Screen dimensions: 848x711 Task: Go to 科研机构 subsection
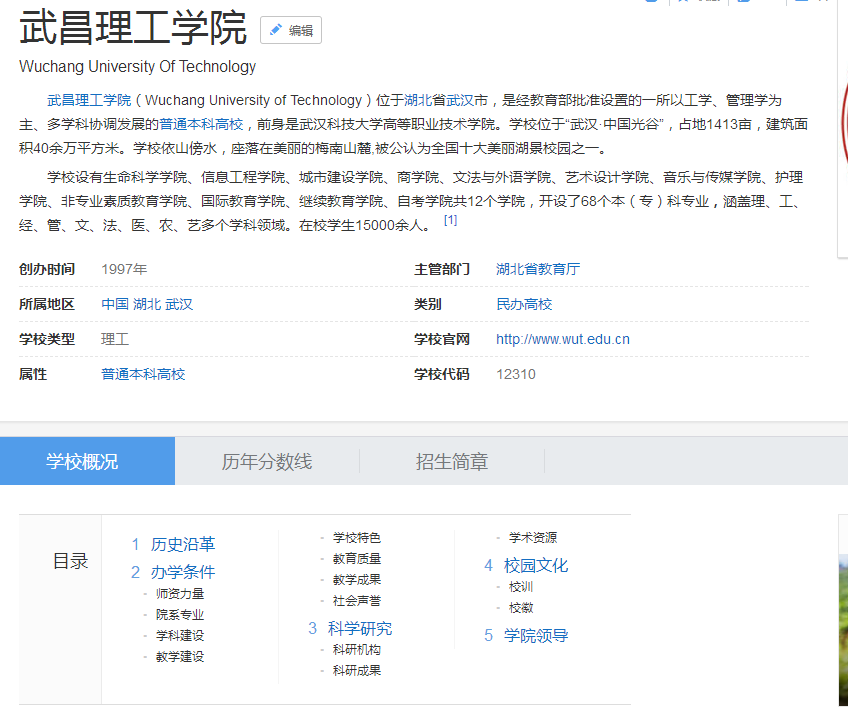pyautogui.click(x=357, y=650)
